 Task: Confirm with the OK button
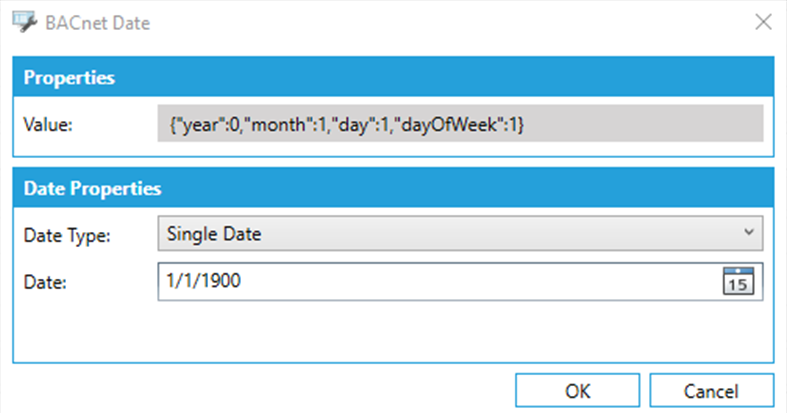coord(577,391)
